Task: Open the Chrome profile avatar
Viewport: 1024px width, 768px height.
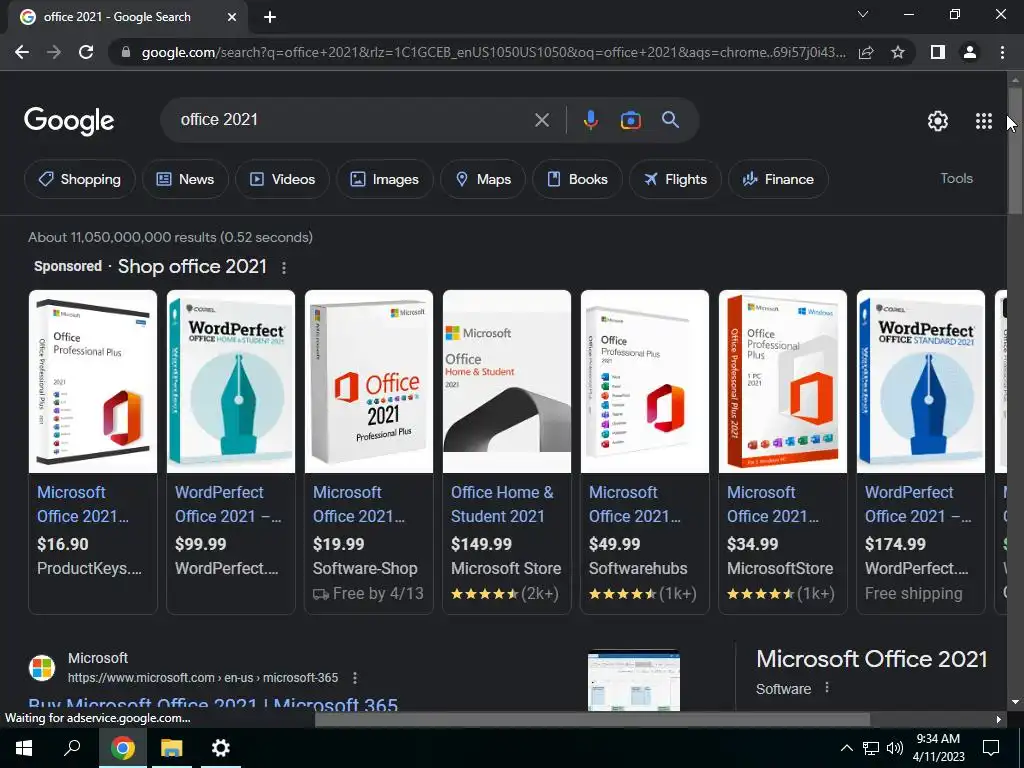Action: tap(970, 52)
